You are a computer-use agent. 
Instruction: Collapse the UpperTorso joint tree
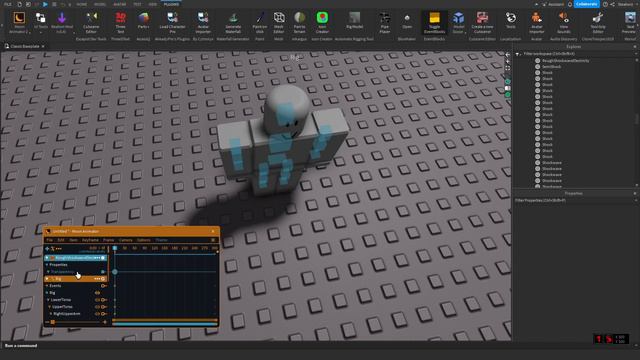pyautogui.click(x=50, y=307)
